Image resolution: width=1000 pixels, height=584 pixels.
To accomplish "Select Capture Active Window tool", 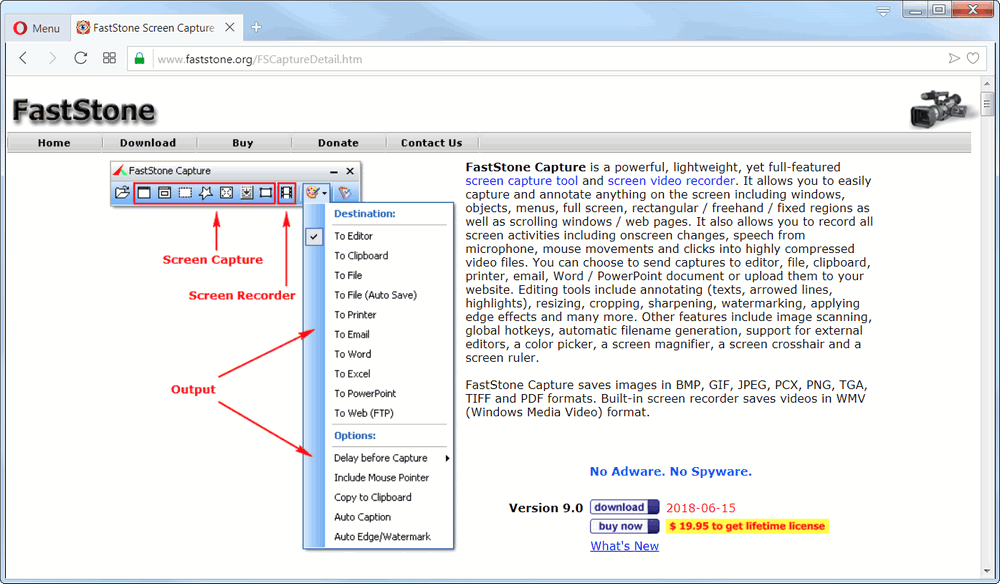I will 144,193.
